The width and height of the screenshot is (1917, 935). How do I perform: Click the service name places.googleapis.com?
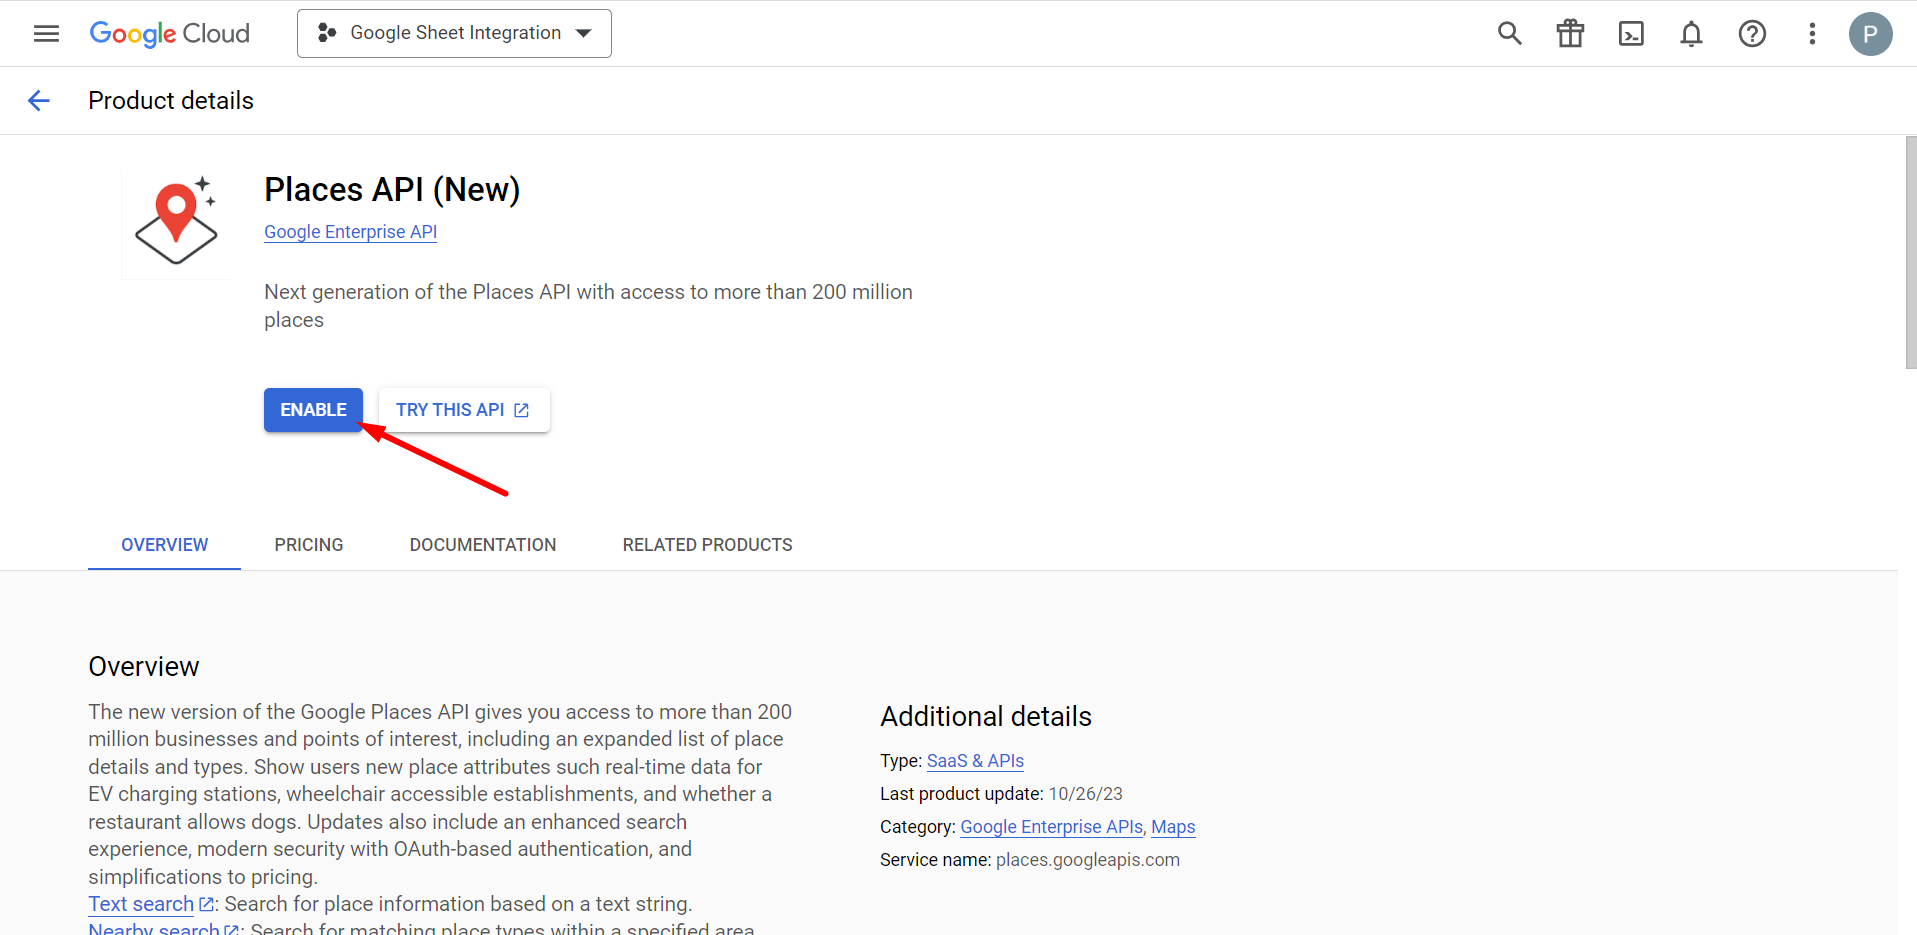pyautogui.click(x=1088, y=860)
